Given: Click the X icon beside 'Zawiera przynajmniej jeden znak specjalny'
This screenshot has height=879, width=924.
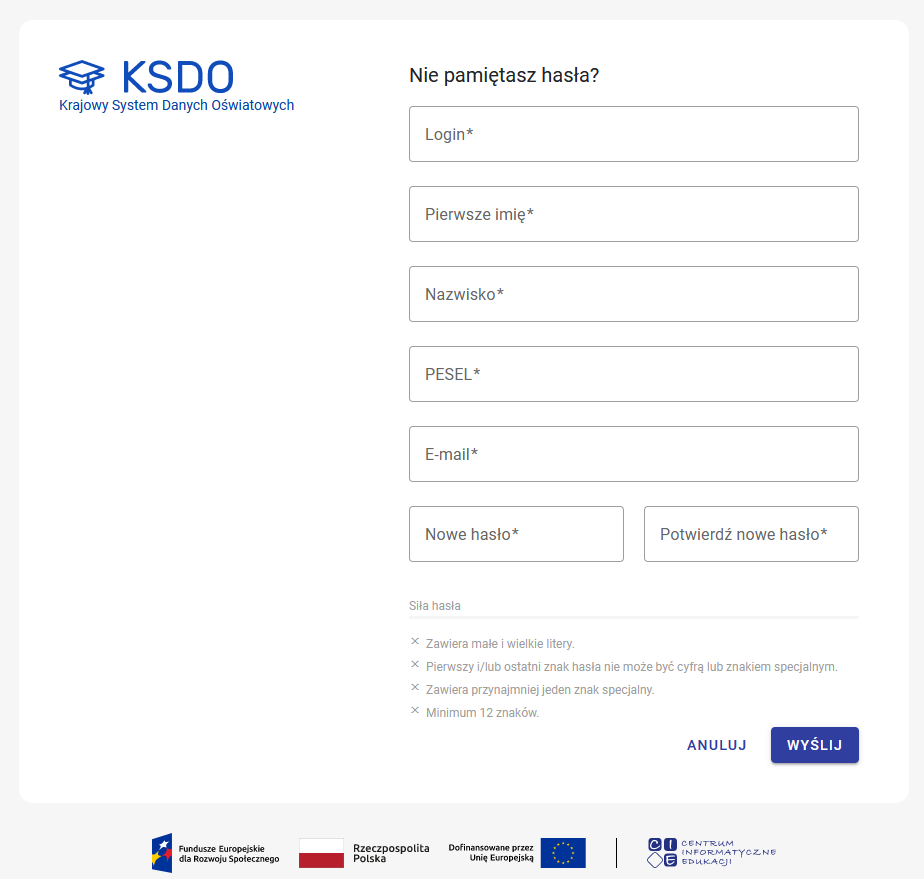Looking at the screenshot, I should (x=415, y=688).
